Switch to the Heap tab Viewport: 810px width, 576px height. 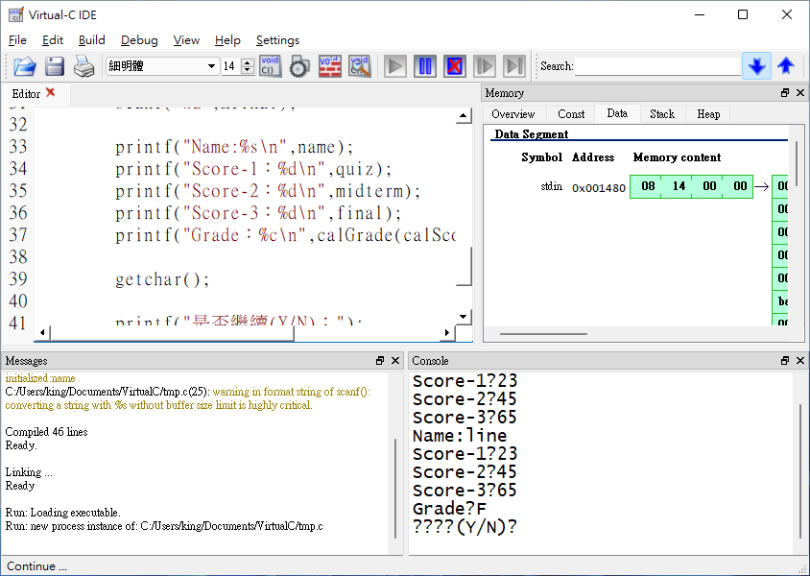708,114
